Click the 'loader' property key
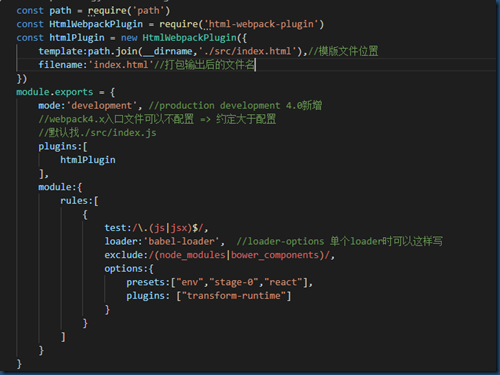Viewport: 500px width, 375px height. [x=121, y=241]
